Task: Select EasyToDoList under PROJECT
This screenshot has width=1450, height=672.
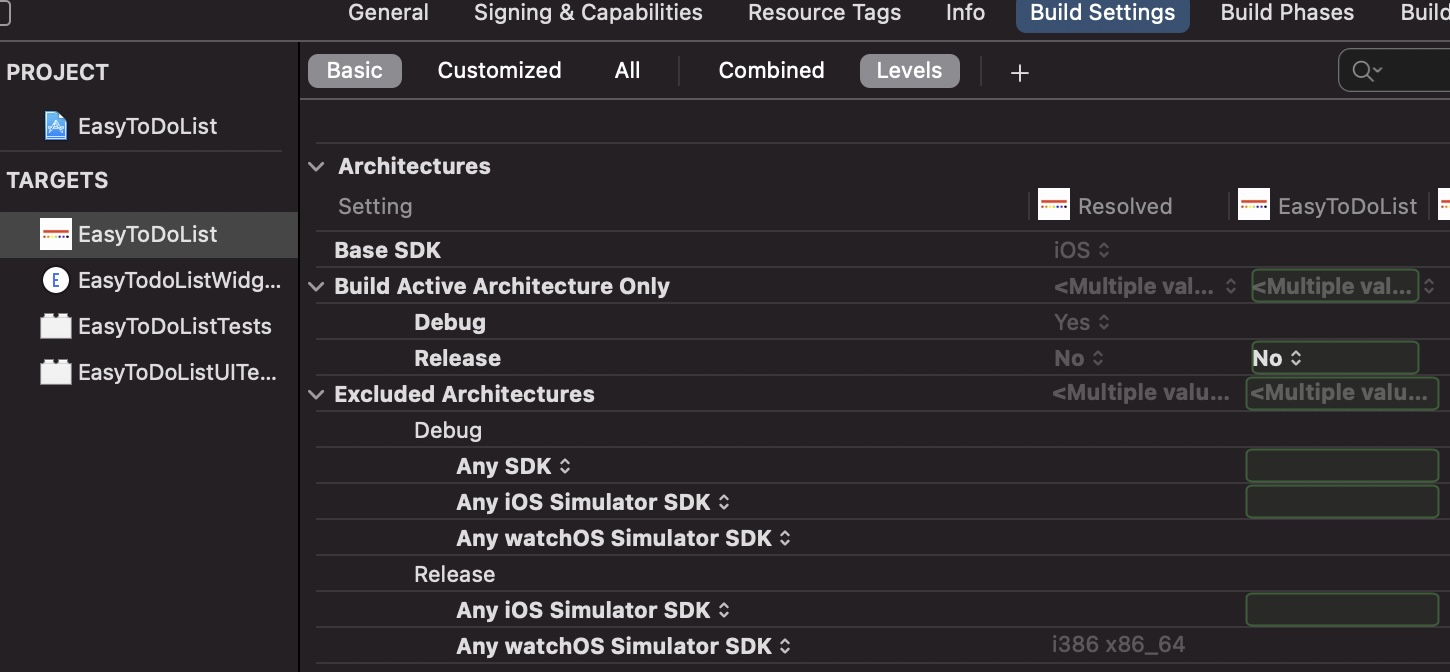Action: [x=149, y=126]
